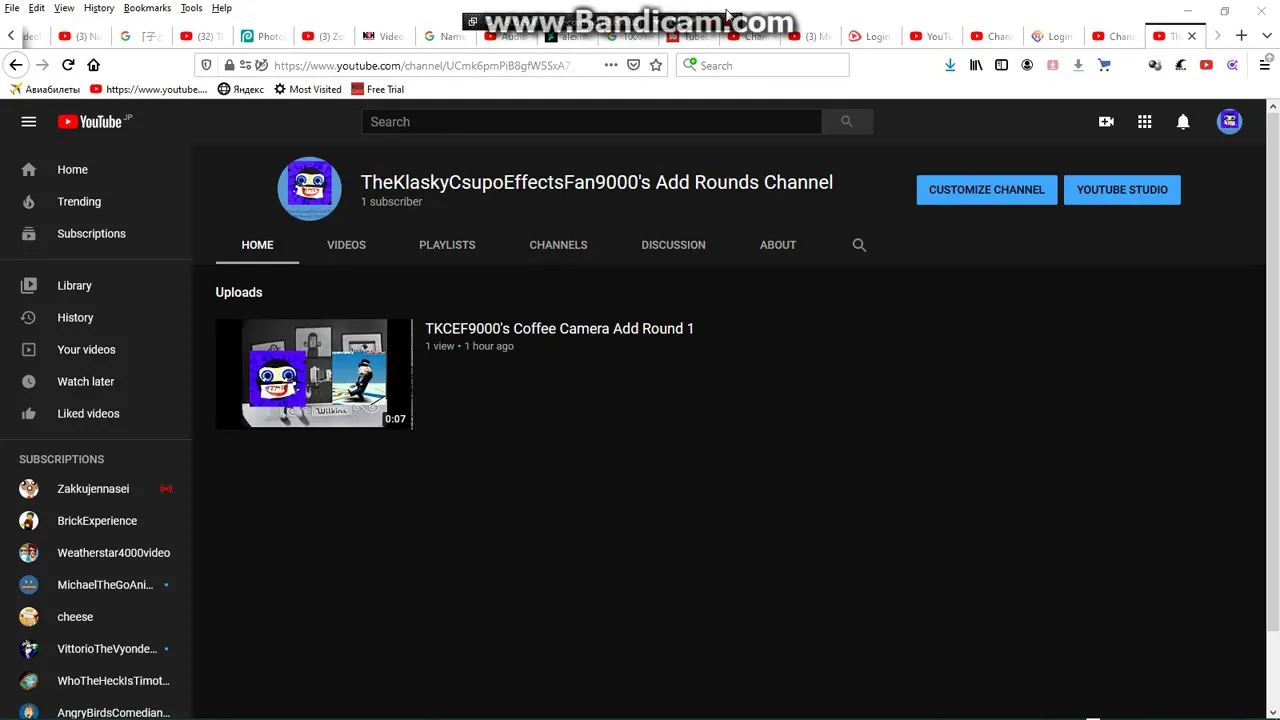The height and width of the screenshot is (720, 1280).
Task: Open the cheese subscription channel
Action: pos(96,617)
